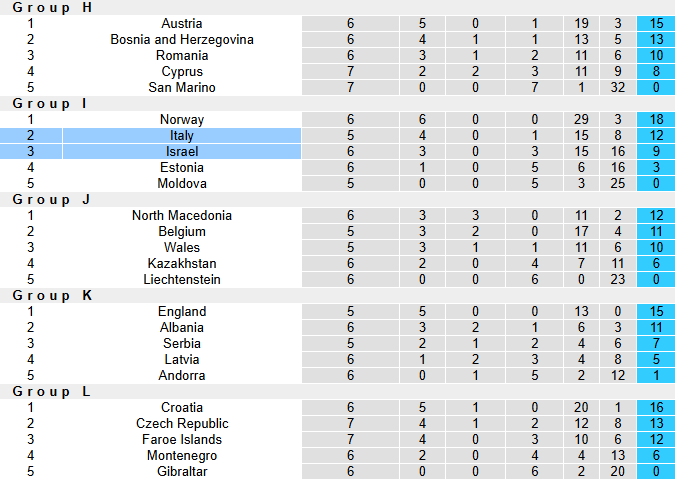Select the Norway team link
The width and height of the screenshot is (675, 479).
click(x=181, y=119)
